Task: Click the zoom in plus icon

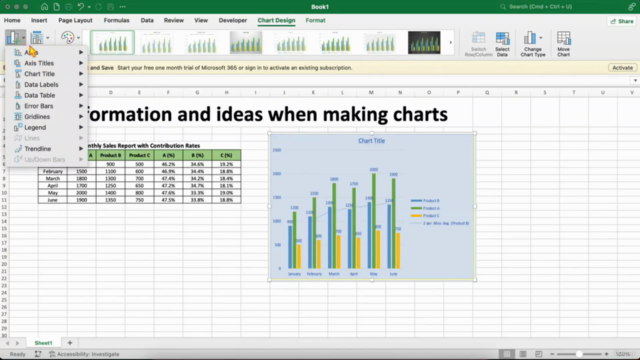Action: [x=607, y=354]
